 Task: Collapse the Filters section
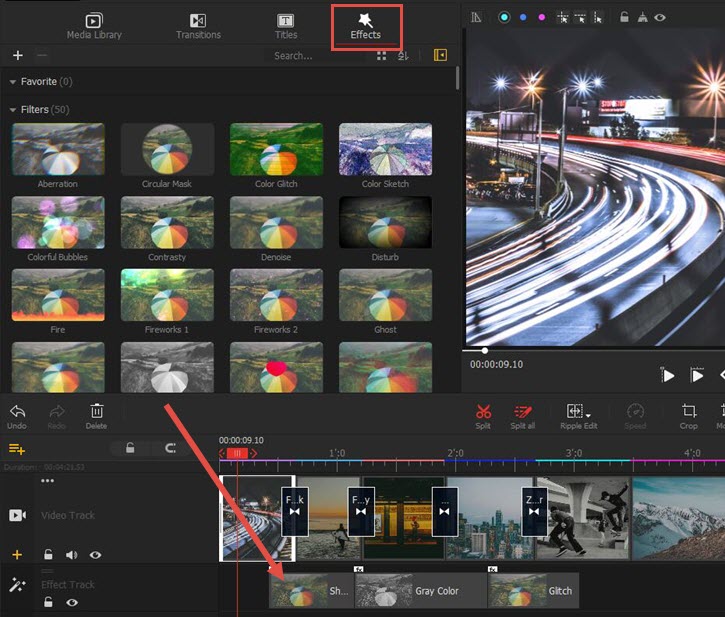coord(13,110)
